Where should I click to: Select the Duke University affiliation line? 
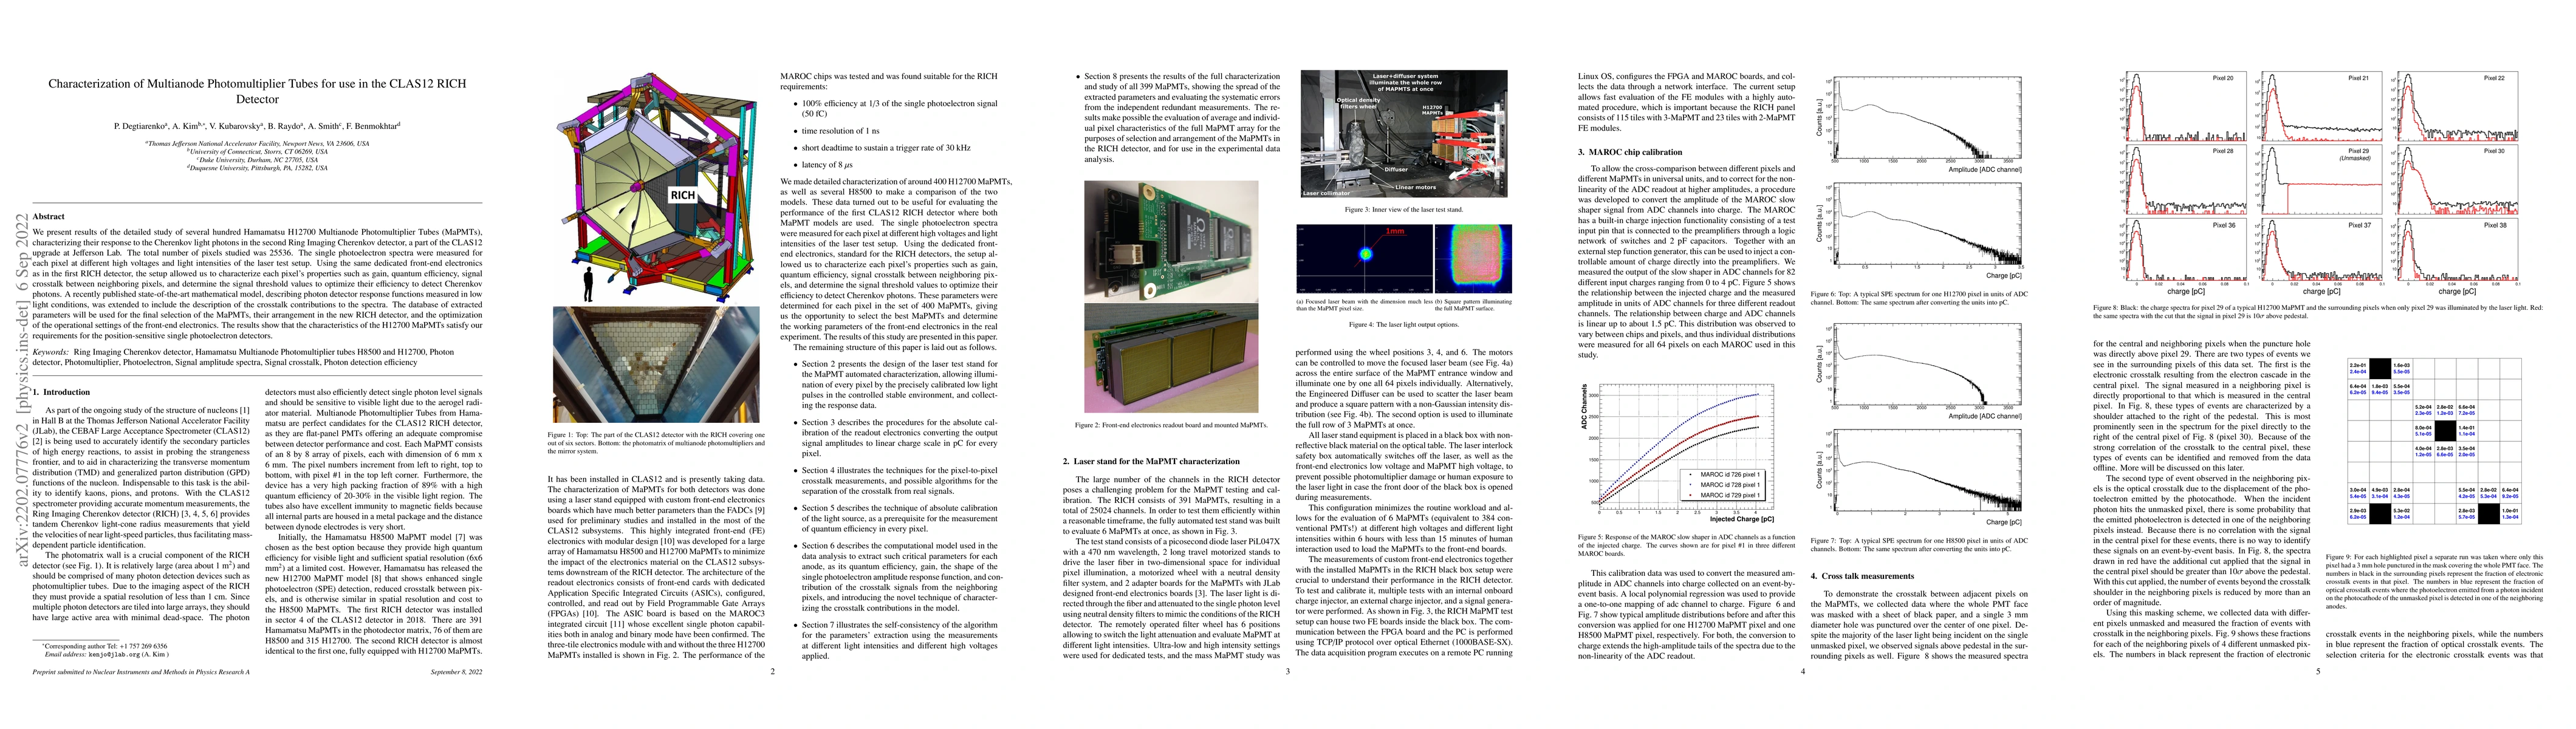(x=257, y=160)
